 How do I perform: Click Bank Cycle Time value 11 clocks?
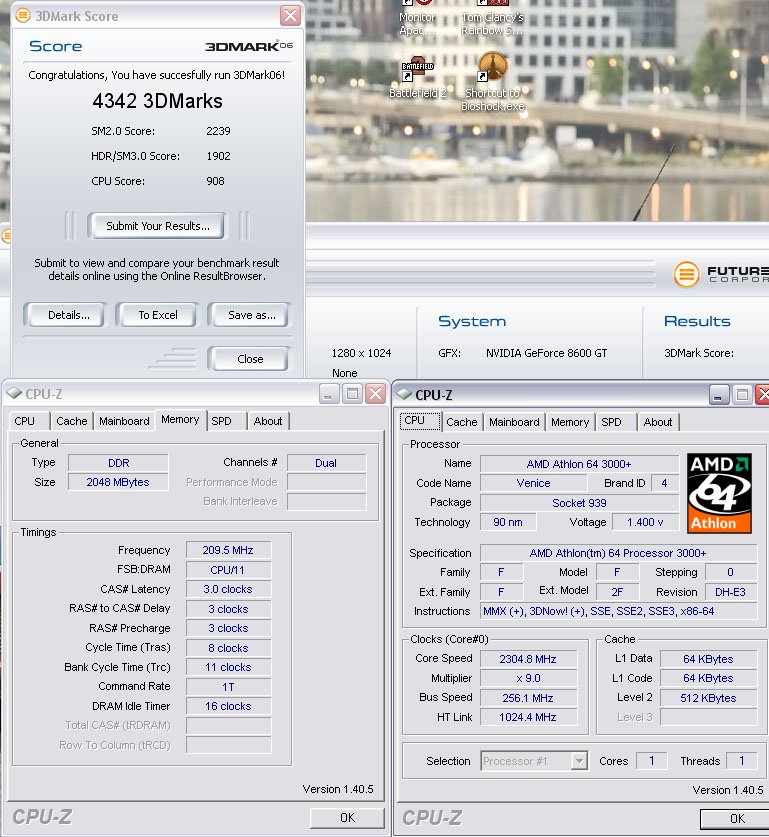click(x=228, y=667)
